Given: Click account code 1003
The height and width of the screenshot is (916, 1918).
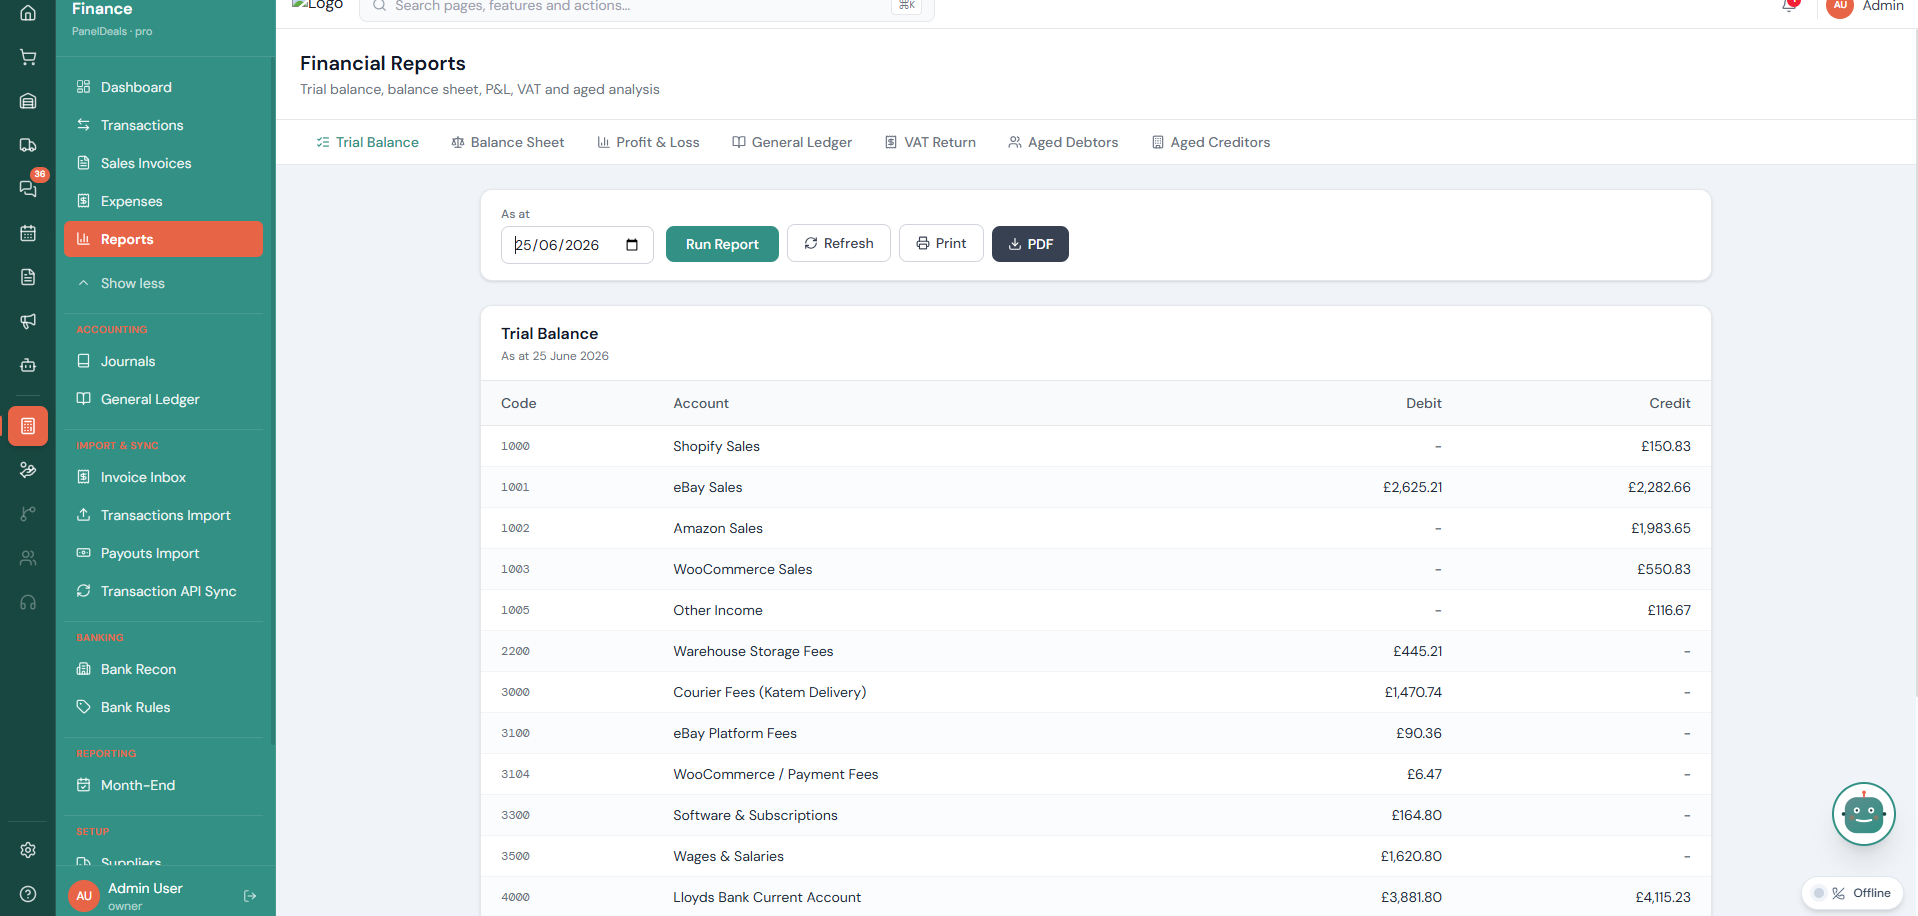Looking at the screenshot, I should click(515, 569).
